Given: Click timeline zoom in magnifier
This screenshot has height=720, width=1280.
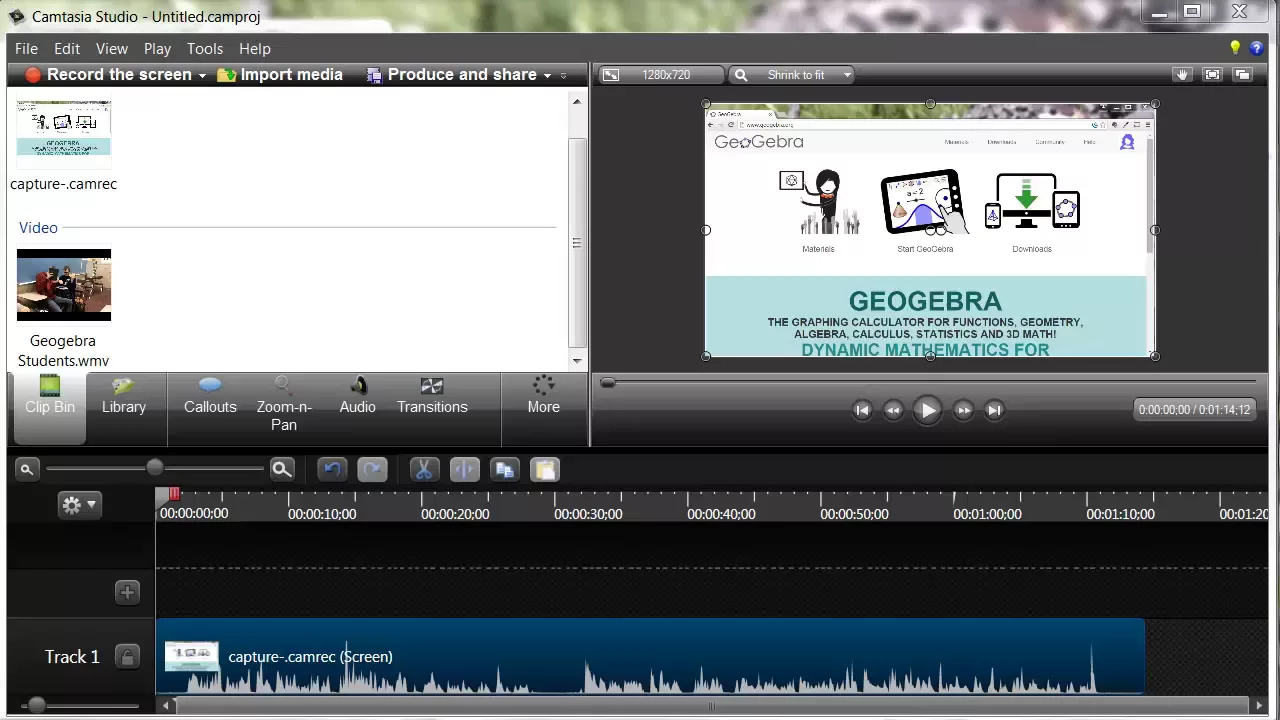Looking at the screenshot, I should coord(282,469).
